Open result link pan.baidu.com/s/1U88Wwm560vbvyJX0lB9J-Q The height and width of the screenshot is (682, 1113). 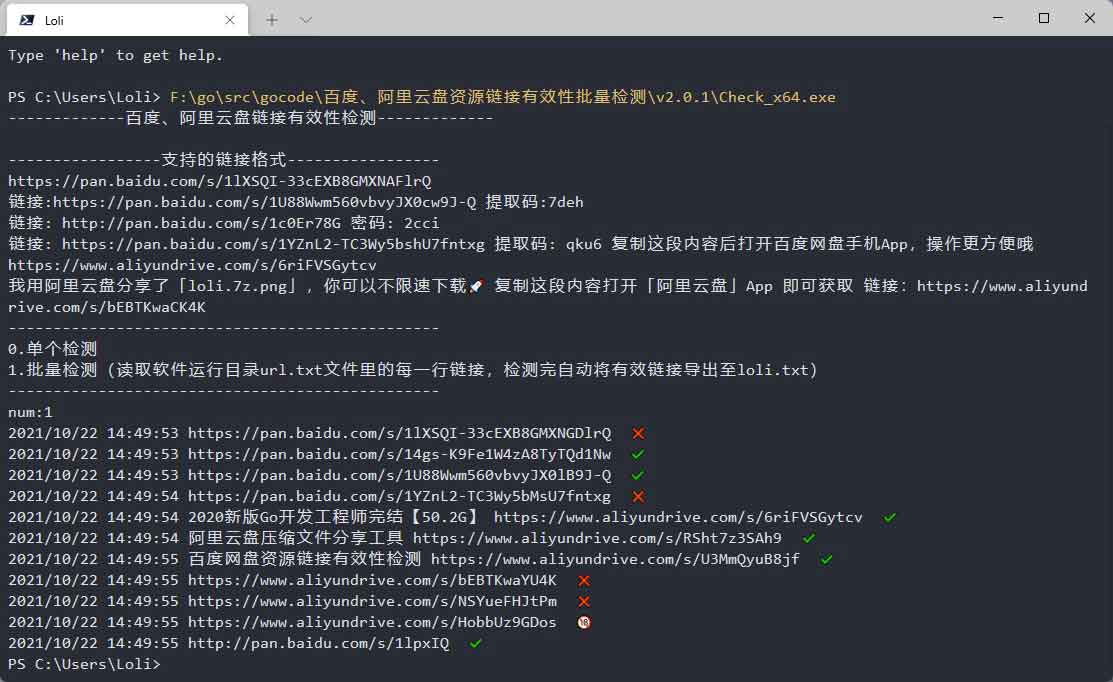click(399, 475)
